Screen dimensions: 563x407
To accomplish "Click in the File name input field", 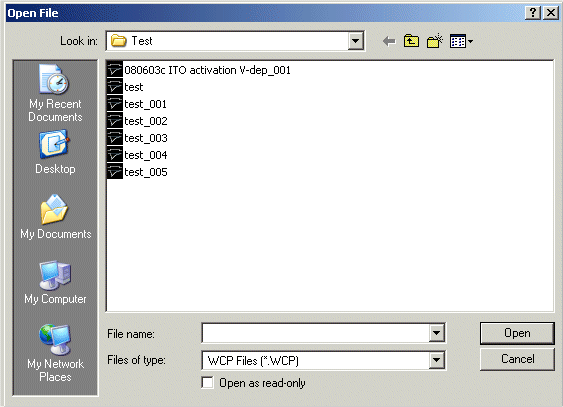I will (x=316, y=333).
